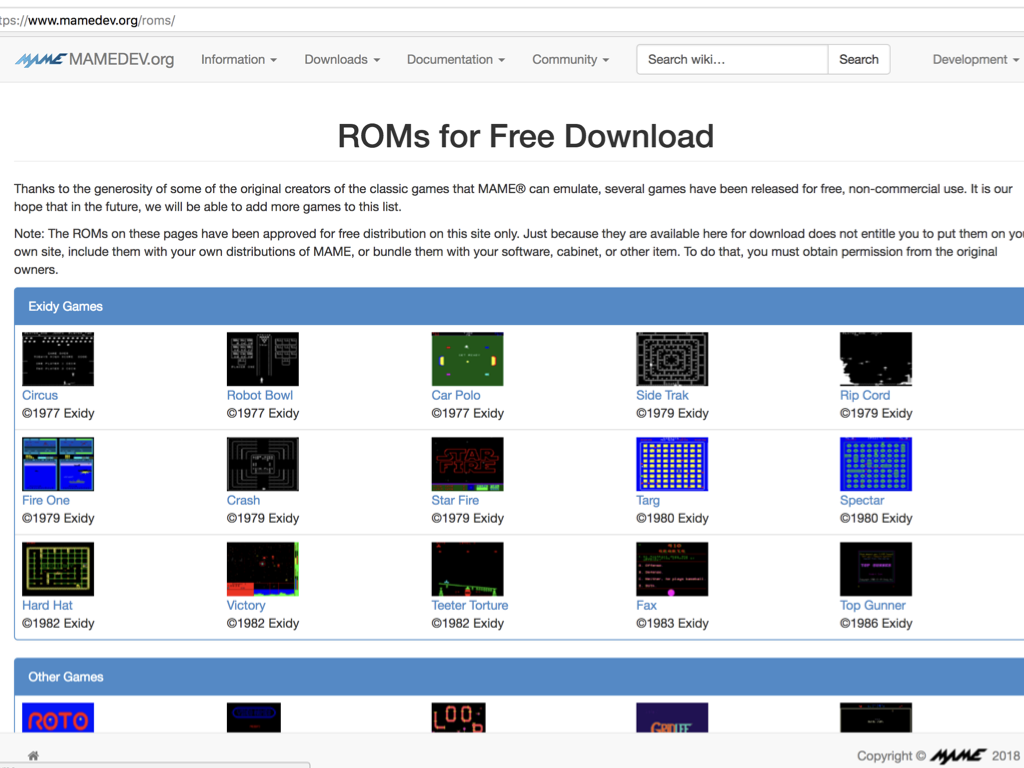The height and width of the screenshot is (768, 1024).
Task: Follow the Spectar link
Action: (x=862, y=500)
